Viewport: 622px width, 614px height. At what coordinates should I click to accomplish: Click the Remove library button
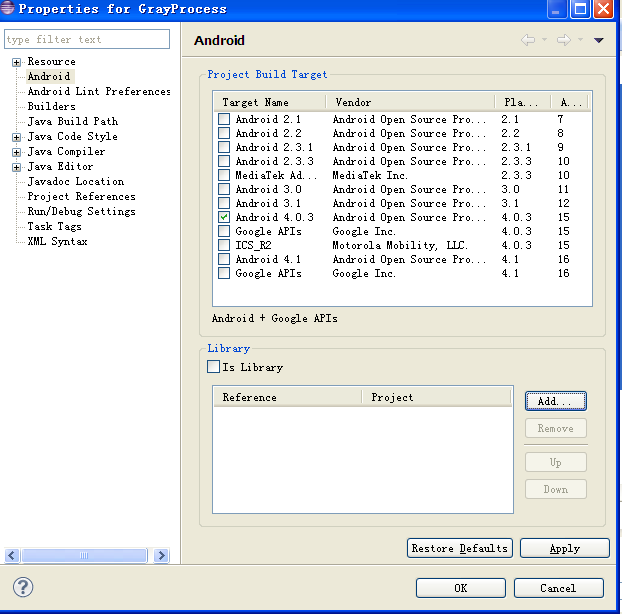pos(556,428)
